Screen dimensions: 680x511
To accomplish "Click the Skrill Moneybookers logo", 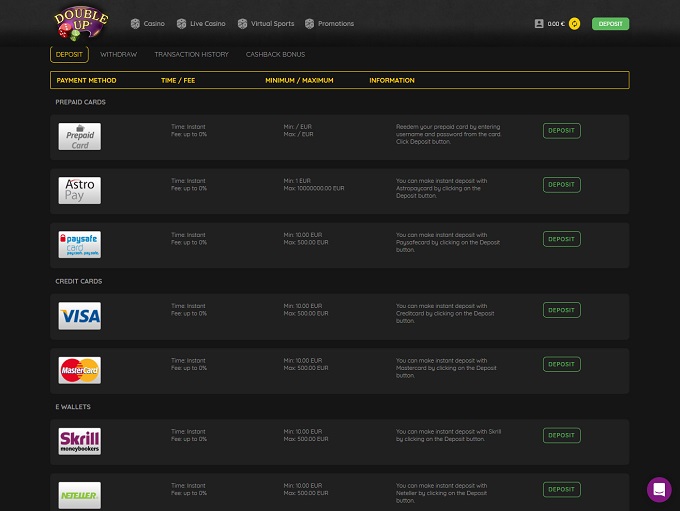I will pyautogui.click(x=80, y=441).
